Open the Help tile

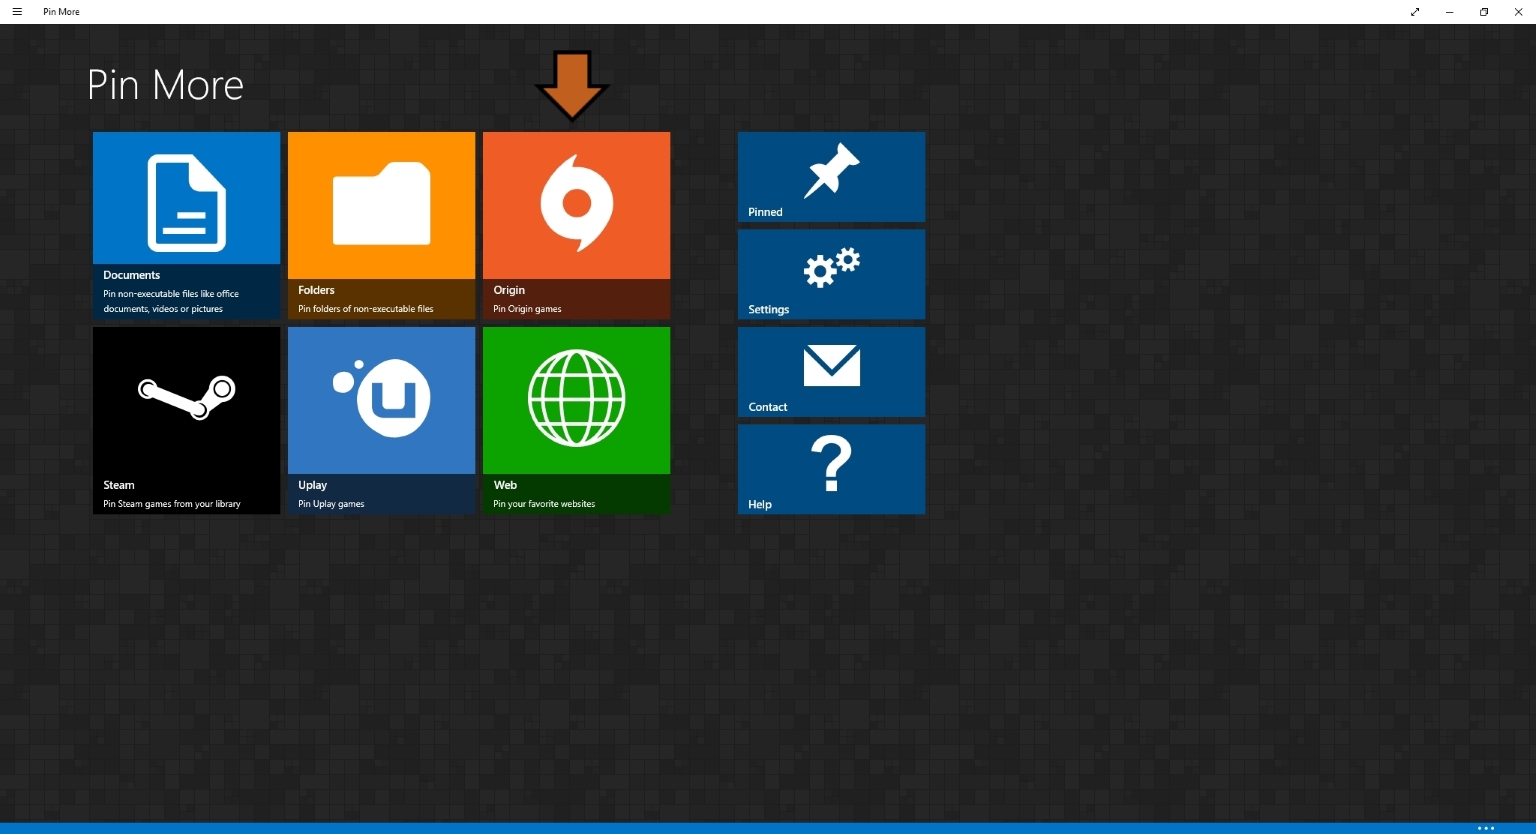[x=830, y=469]
